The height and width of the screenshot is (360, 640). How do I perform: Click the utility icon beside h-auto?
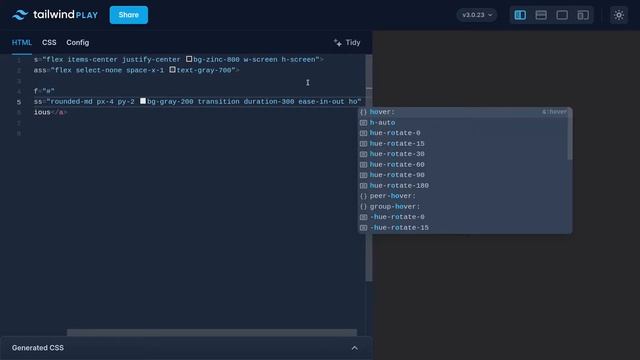(x=363, y=122)
